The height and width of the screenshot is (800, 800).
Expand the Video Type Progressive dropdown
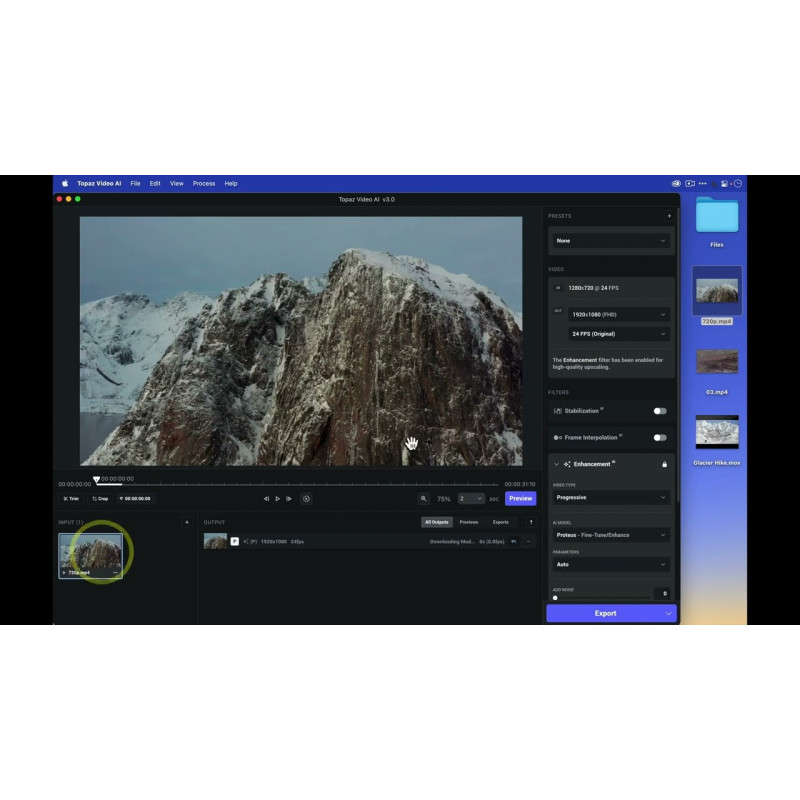pyautogui.click(x=611, y=497)
